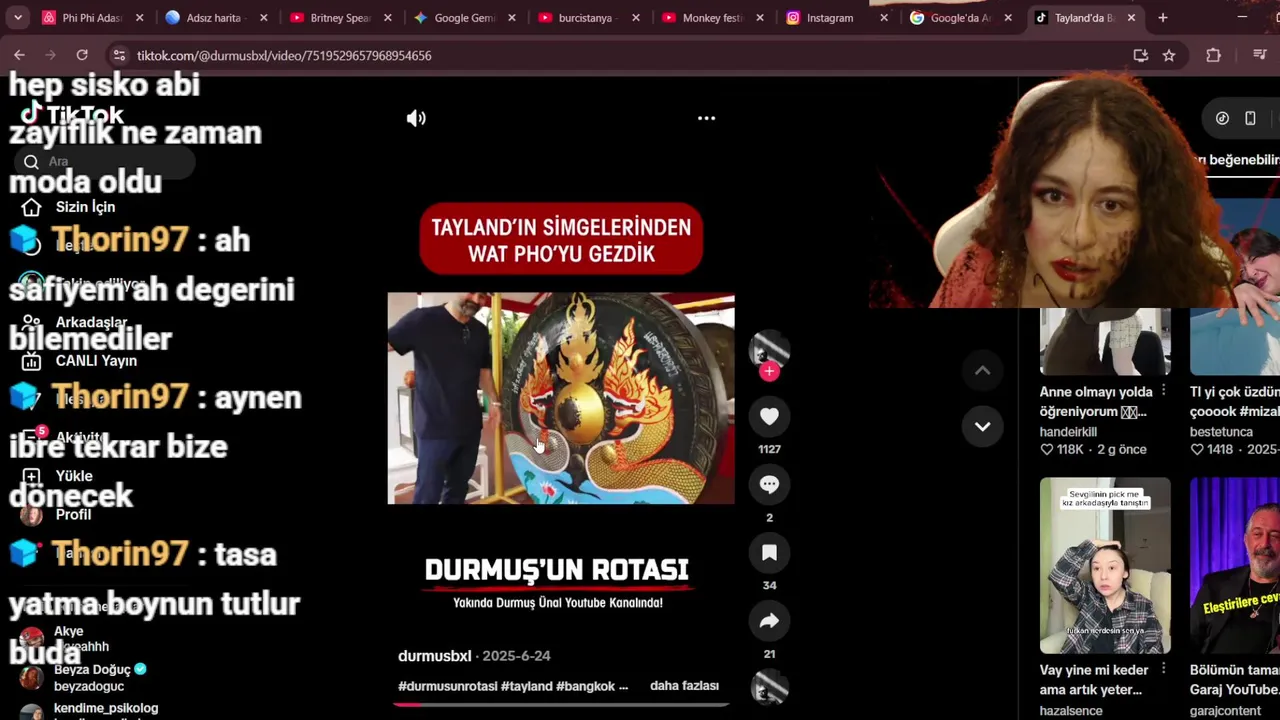Expand description with 'daha fazlası'
Screen dimensions: 1280x720
(684, 686)
